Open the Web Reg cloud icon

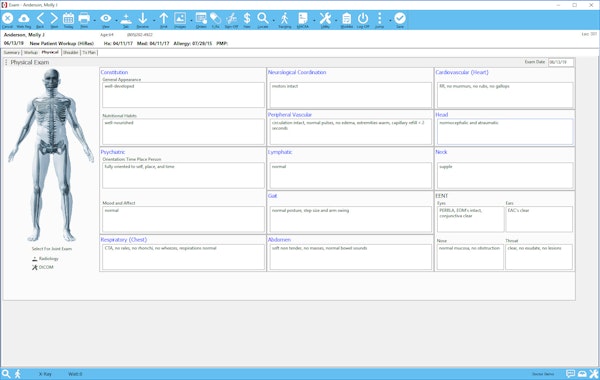click(x=24, y=18)
